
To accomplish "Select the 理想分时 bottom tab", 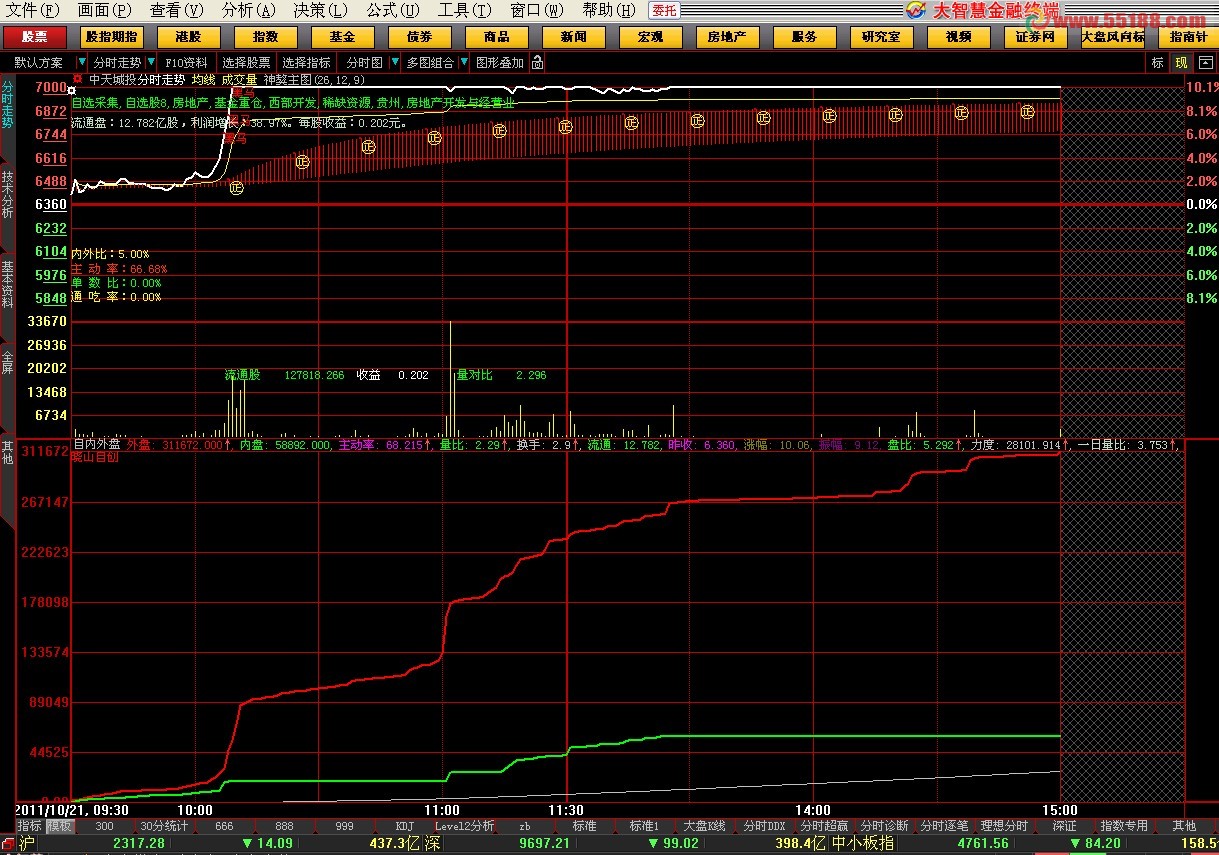I will [x=1004, y=826].
